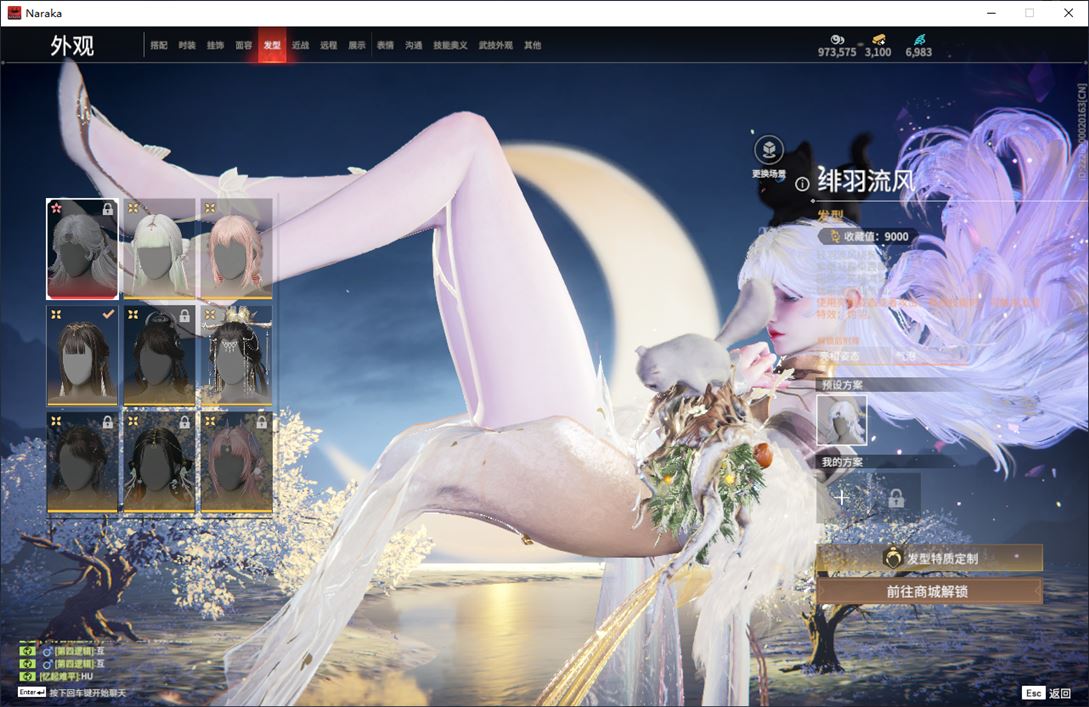The image size is (1089, 707).
Task: Click the 外观 page title
Action: coord(72,46)
